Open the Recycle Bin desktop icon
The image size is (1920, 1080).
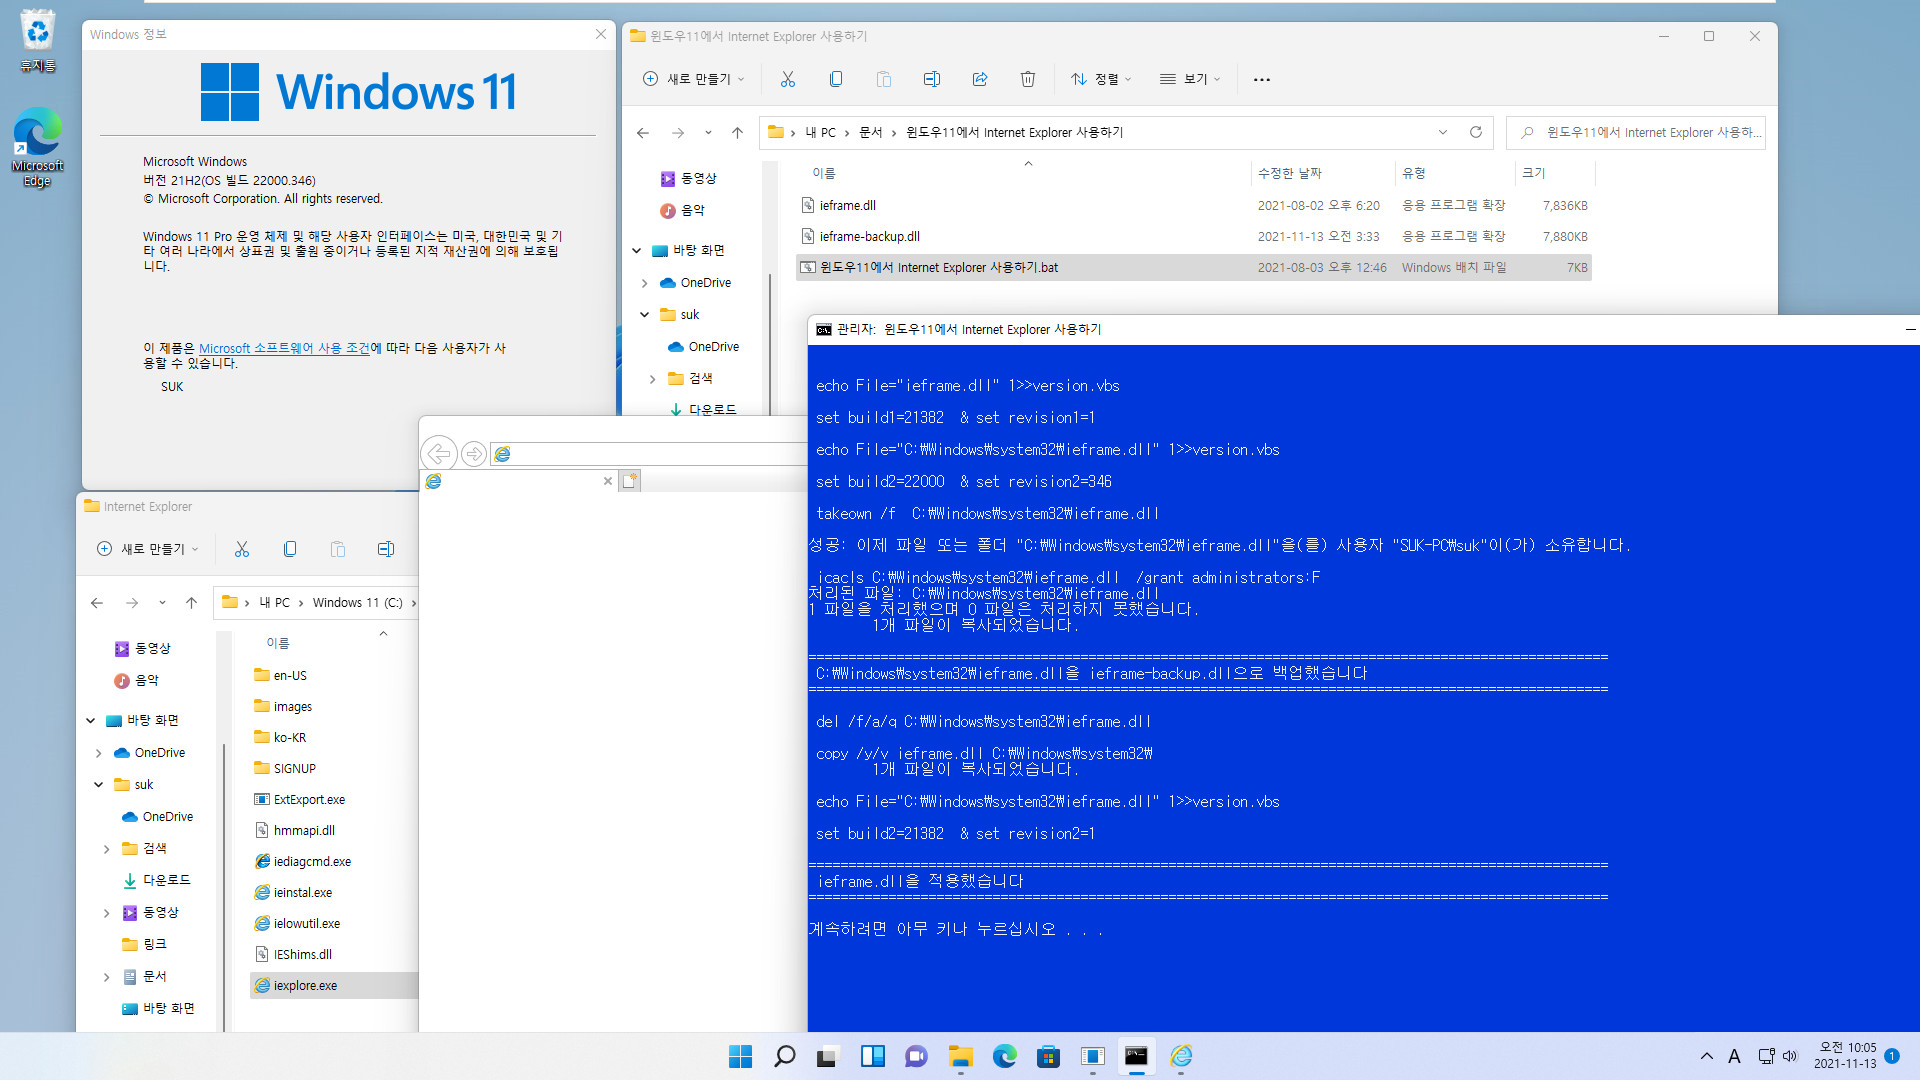37,42
